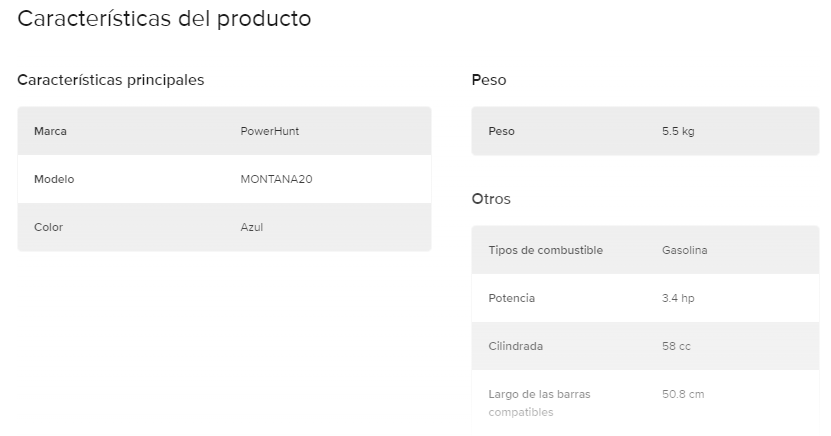831x436 pixels.
Task: Click the "Características principales" section title
Action: [x=111, y=80]
